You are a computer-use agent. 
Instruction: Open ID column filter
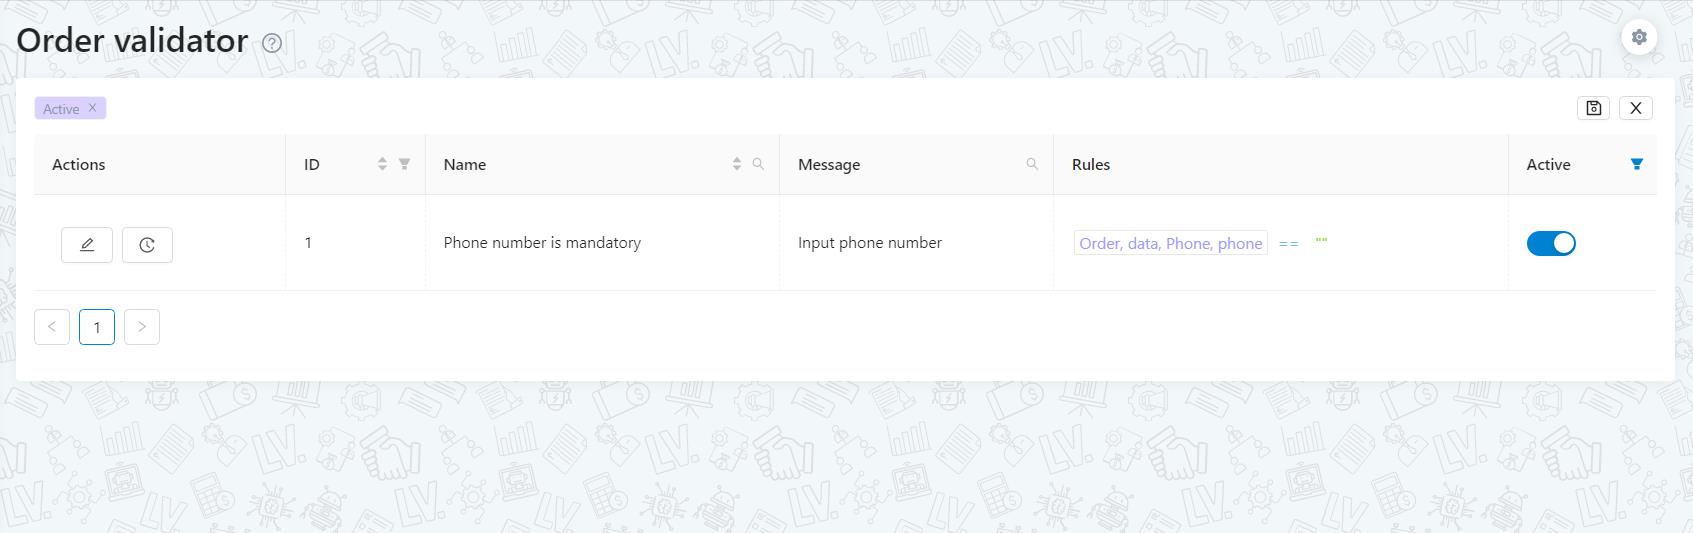coord(404,164)
